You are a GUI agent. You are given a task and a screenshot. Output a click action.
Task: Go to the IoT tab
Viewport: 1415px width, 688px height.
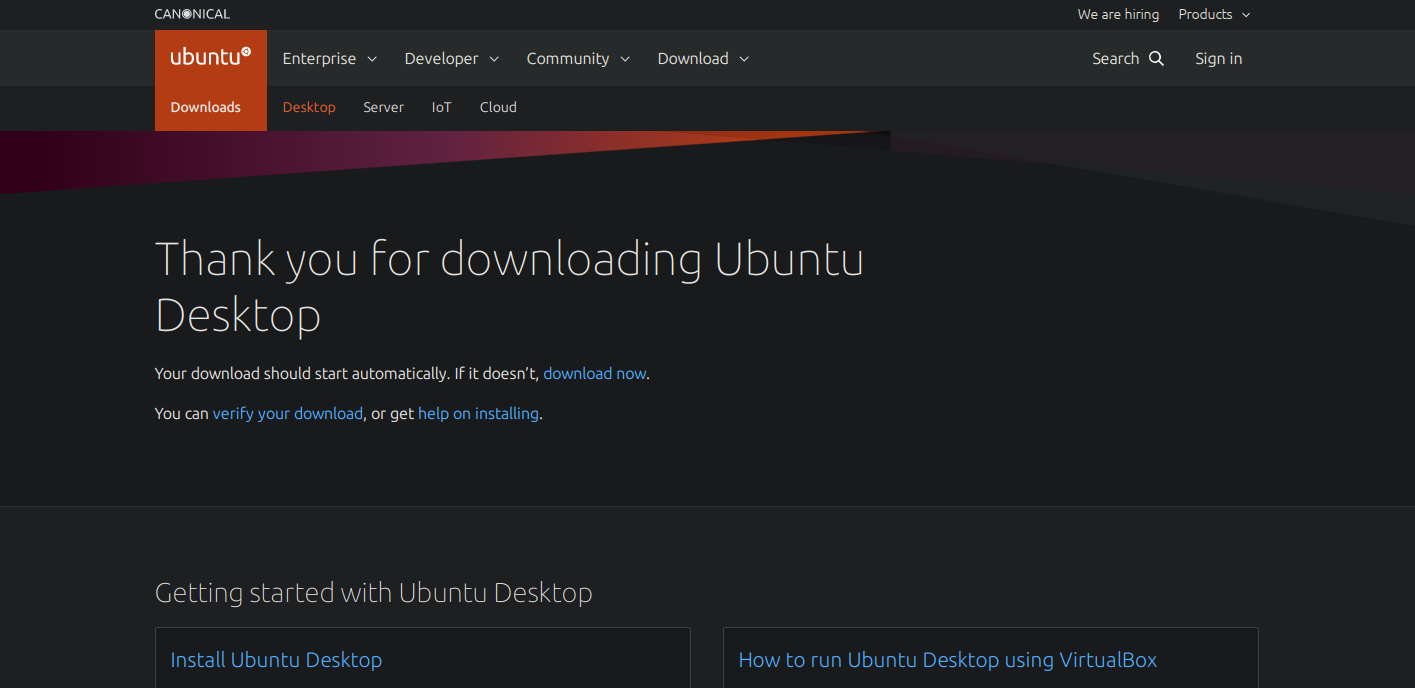[x=441, y=107]
